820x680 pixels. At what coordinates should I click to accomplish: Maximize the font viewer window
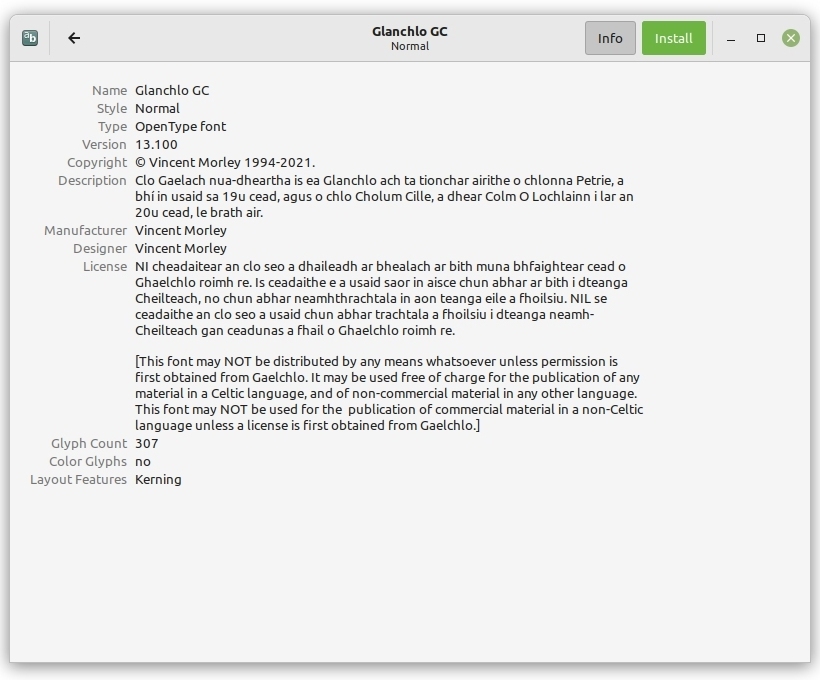[761, 38]
